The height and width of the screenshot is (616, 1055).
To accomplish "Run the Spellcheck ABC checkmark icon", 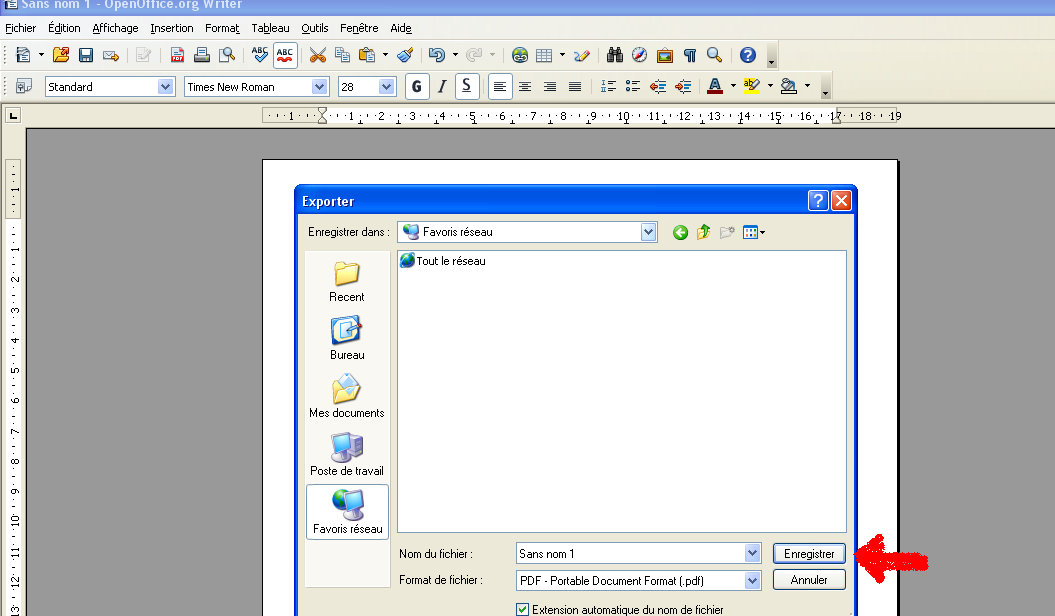I will pos(260,55).
